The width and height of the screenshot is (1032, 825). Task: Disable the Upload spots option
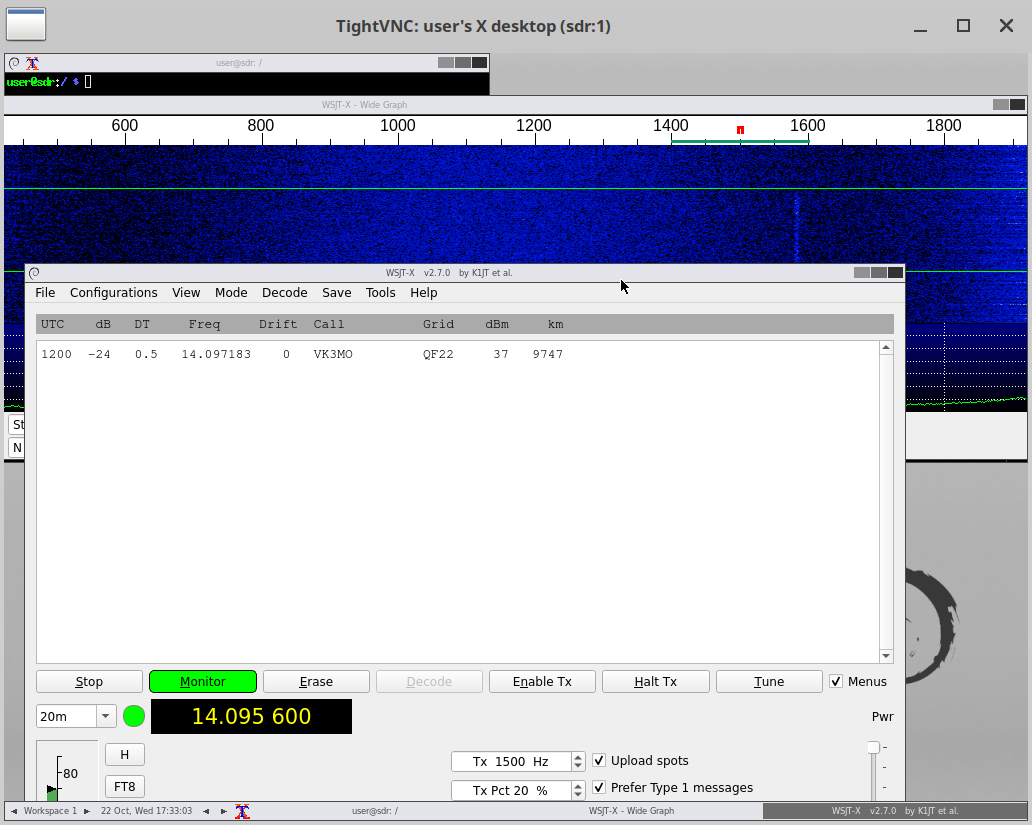pos(598,760)
